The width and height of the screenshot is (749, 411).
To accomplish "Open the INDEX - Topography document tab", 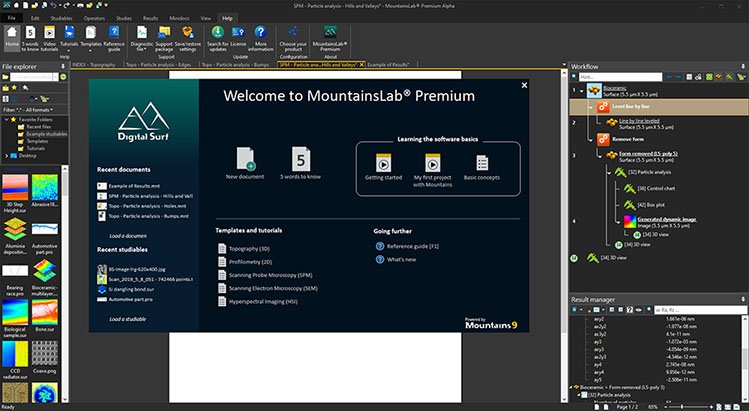I will click(x=94, y=65).
